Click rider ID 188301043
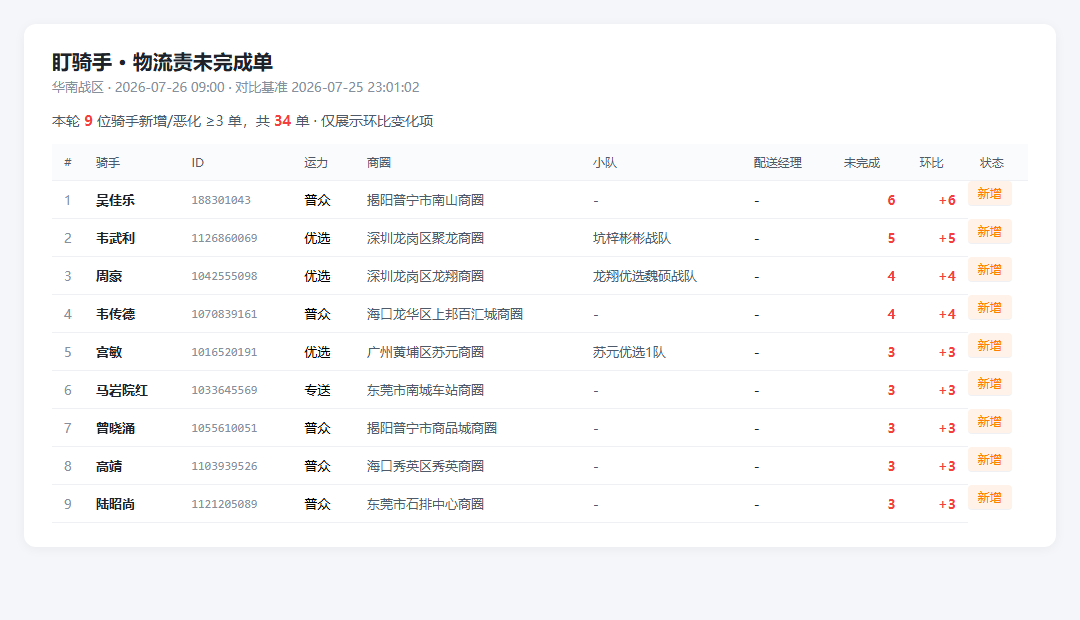This screenshot has height=620, width=1080. click(221, 200)
